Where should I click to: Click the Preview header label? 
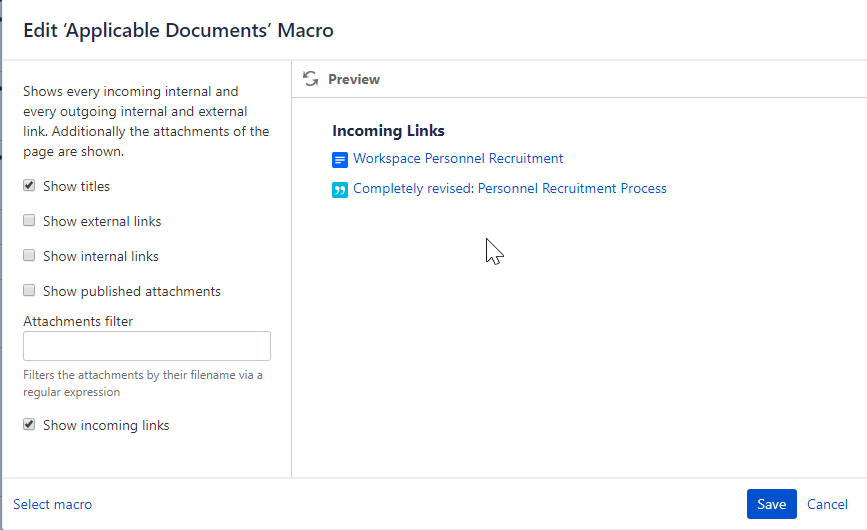tap(354, 79)
